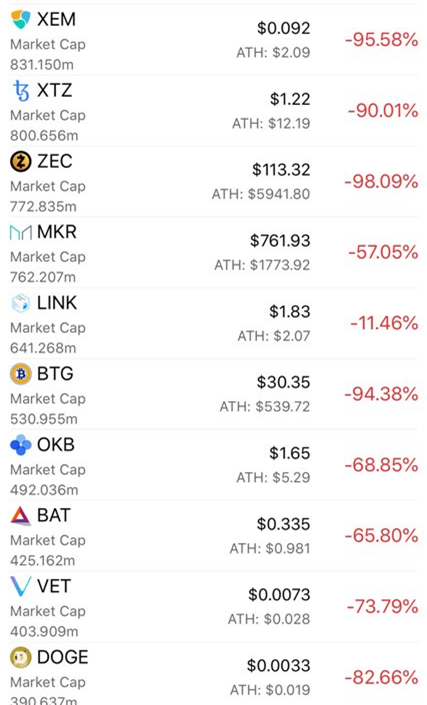Tap the Dogecoin DOGE coin icon
Image resolution: width=427 pixels, height=705 pixels.
[x=21, y=657]
